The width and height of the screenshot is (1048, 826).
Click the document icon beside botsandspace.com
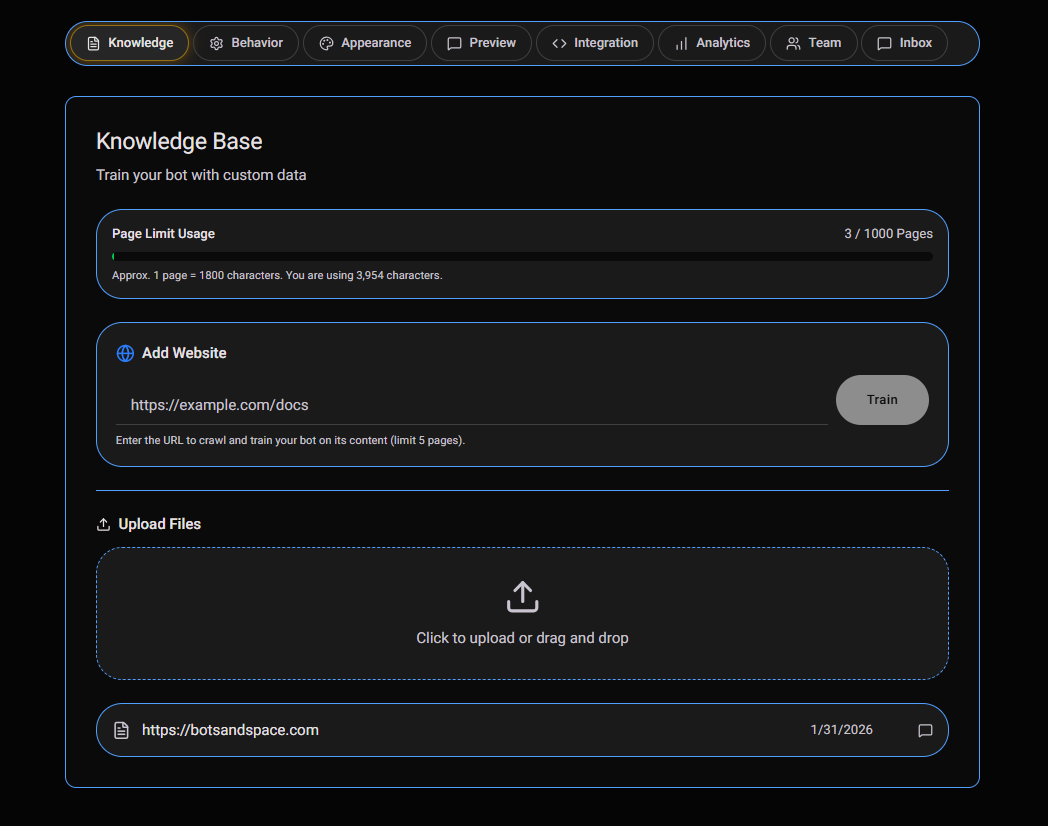(x=121, y=729)
